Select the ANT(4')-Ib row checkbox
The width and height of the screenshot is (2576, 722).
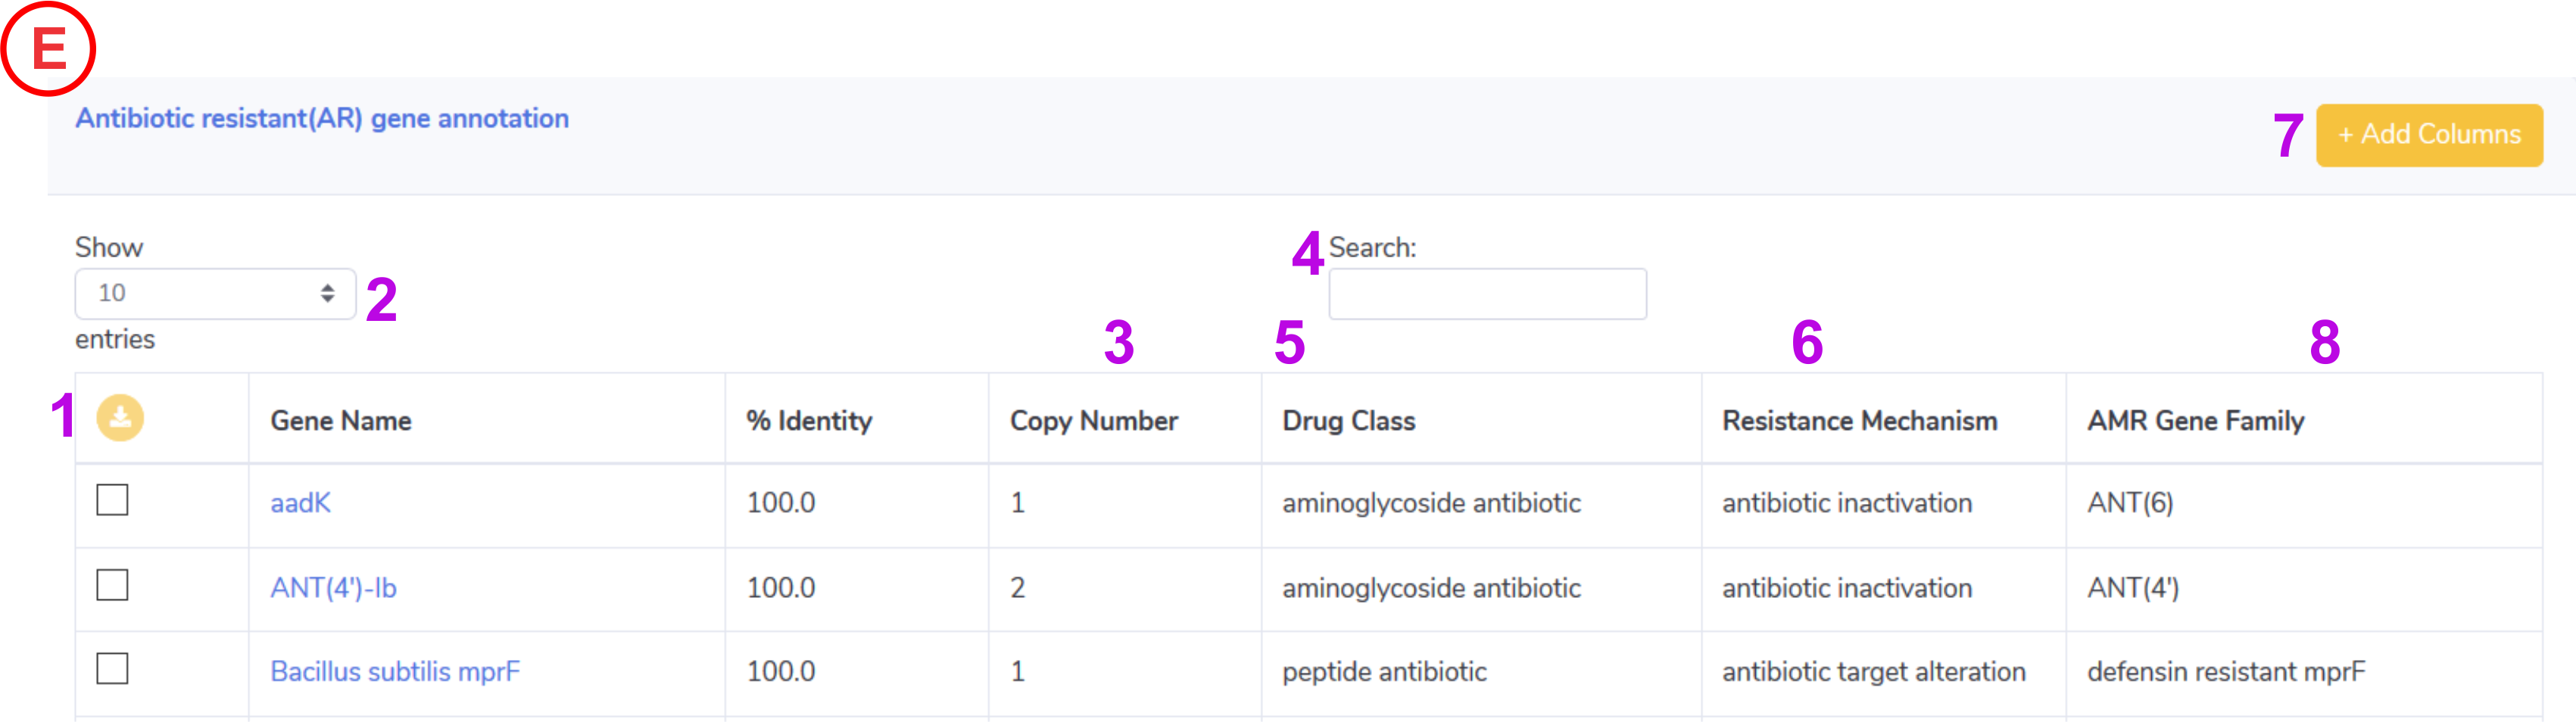coord(112,585)
